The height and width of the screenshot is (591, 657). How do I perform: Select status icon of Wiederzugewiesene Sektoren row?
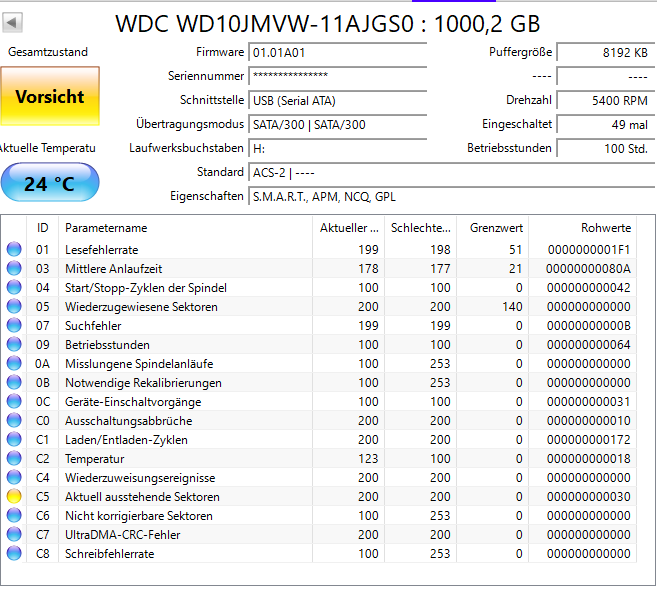click(x=14, y=306)
